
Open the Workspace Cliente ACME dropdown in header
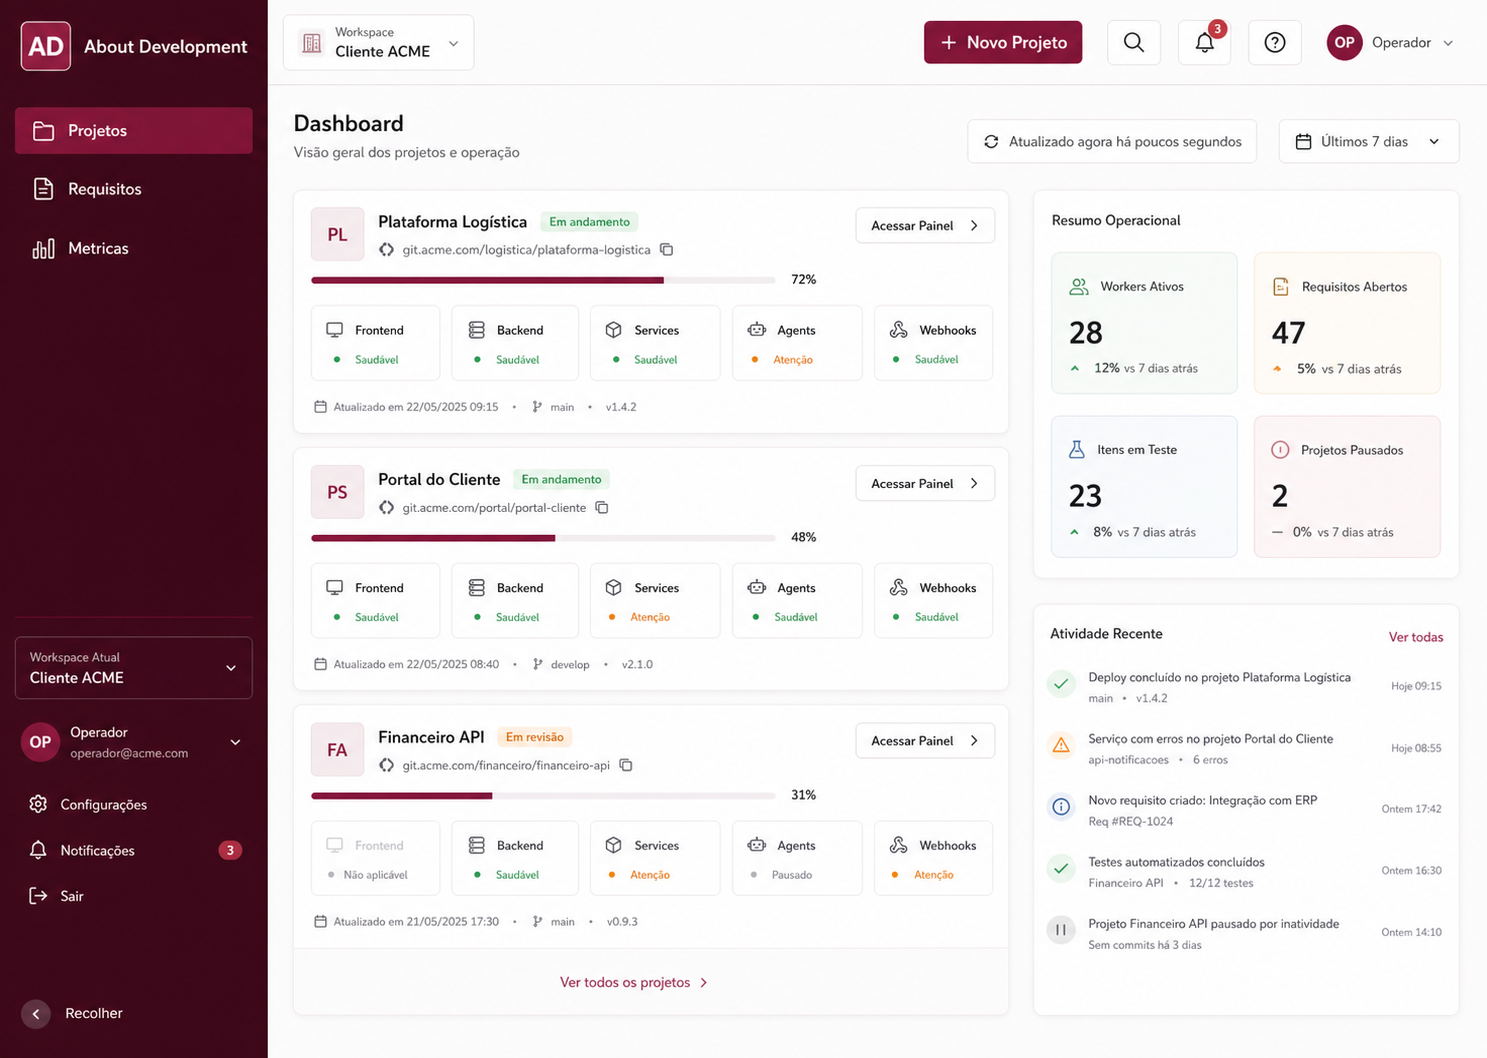pyautogui.click(x=379, y=42)
